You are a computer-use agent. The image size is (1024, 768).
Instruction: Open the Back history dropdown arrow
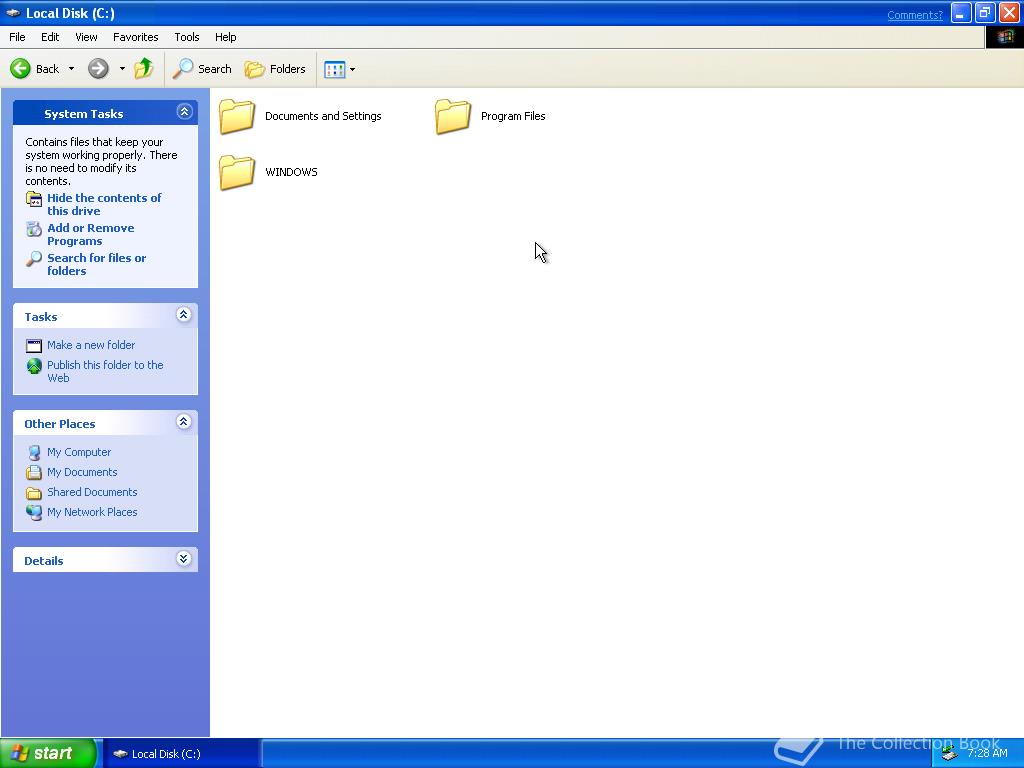tap(71, 69)
